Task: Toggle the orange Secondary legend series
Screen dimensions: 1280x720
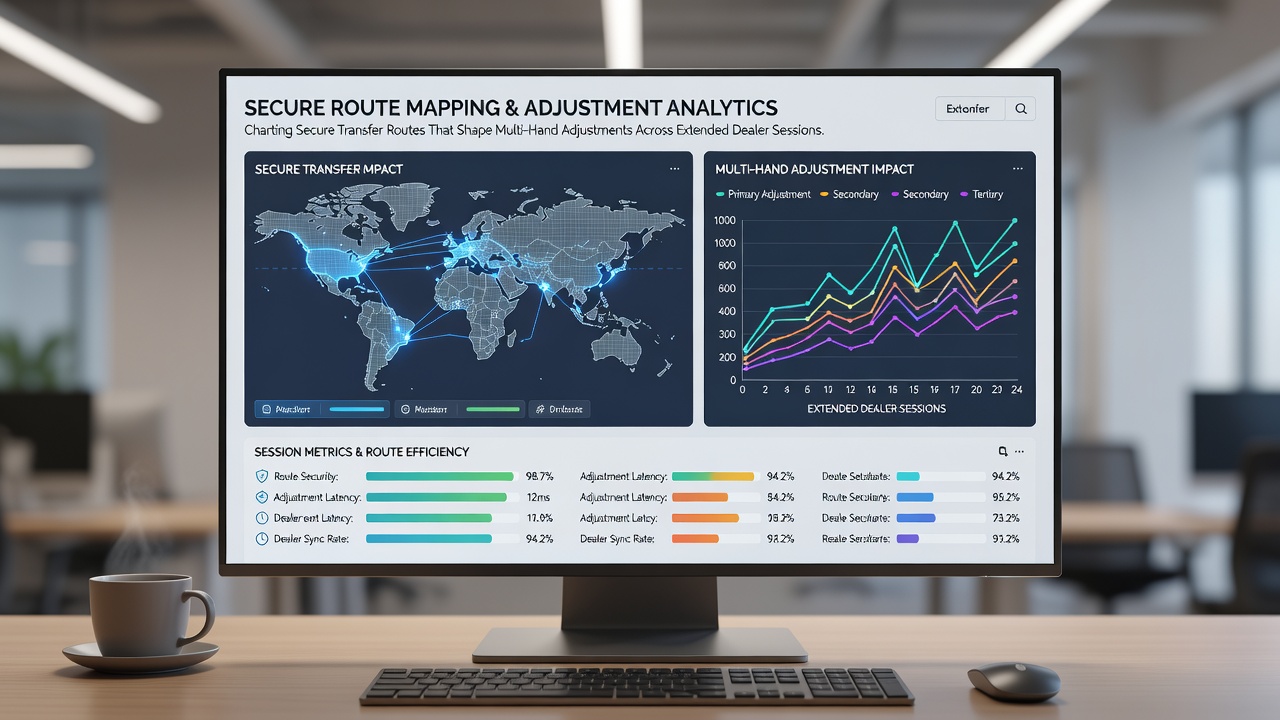Action: coord(849,194)
